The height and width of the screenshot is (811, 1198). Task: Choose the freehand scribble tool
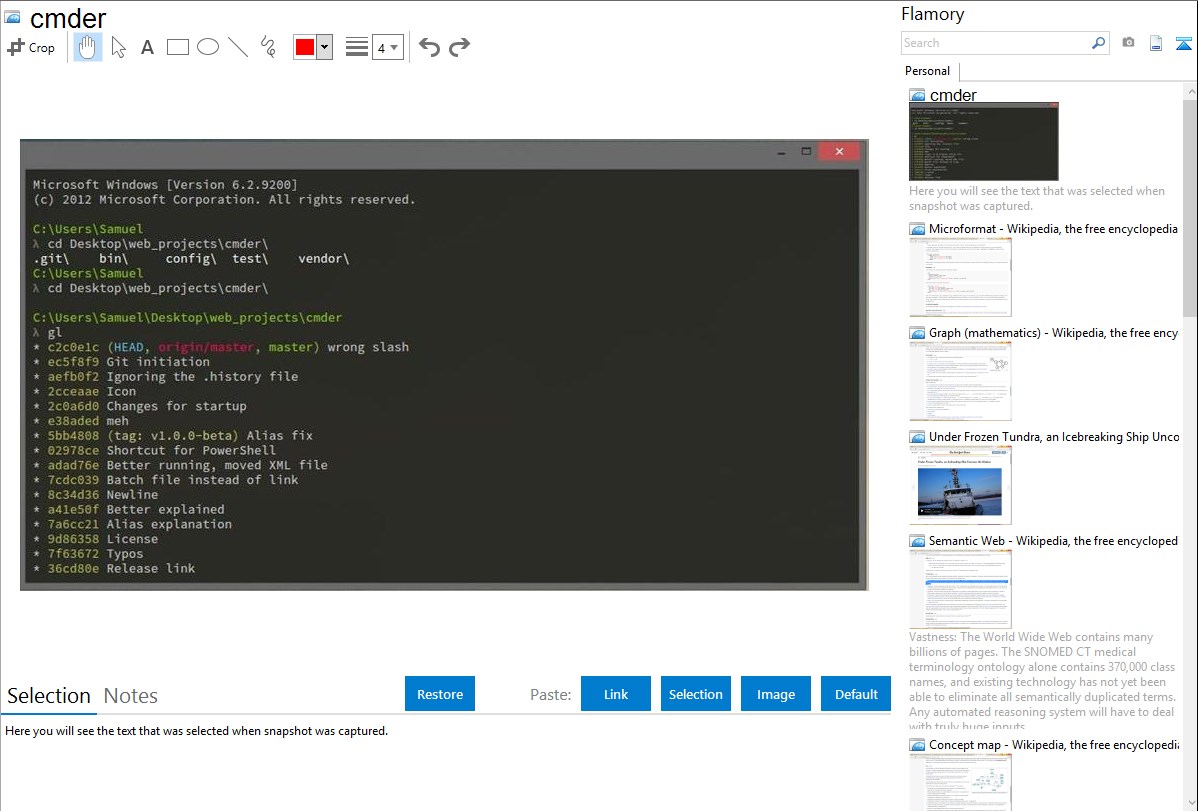pos(268,47)
